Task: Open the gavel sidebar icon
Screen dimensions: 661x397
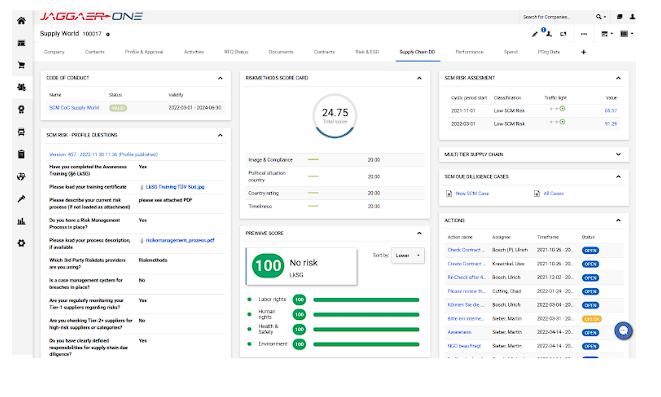Action: tap(21, 199)
